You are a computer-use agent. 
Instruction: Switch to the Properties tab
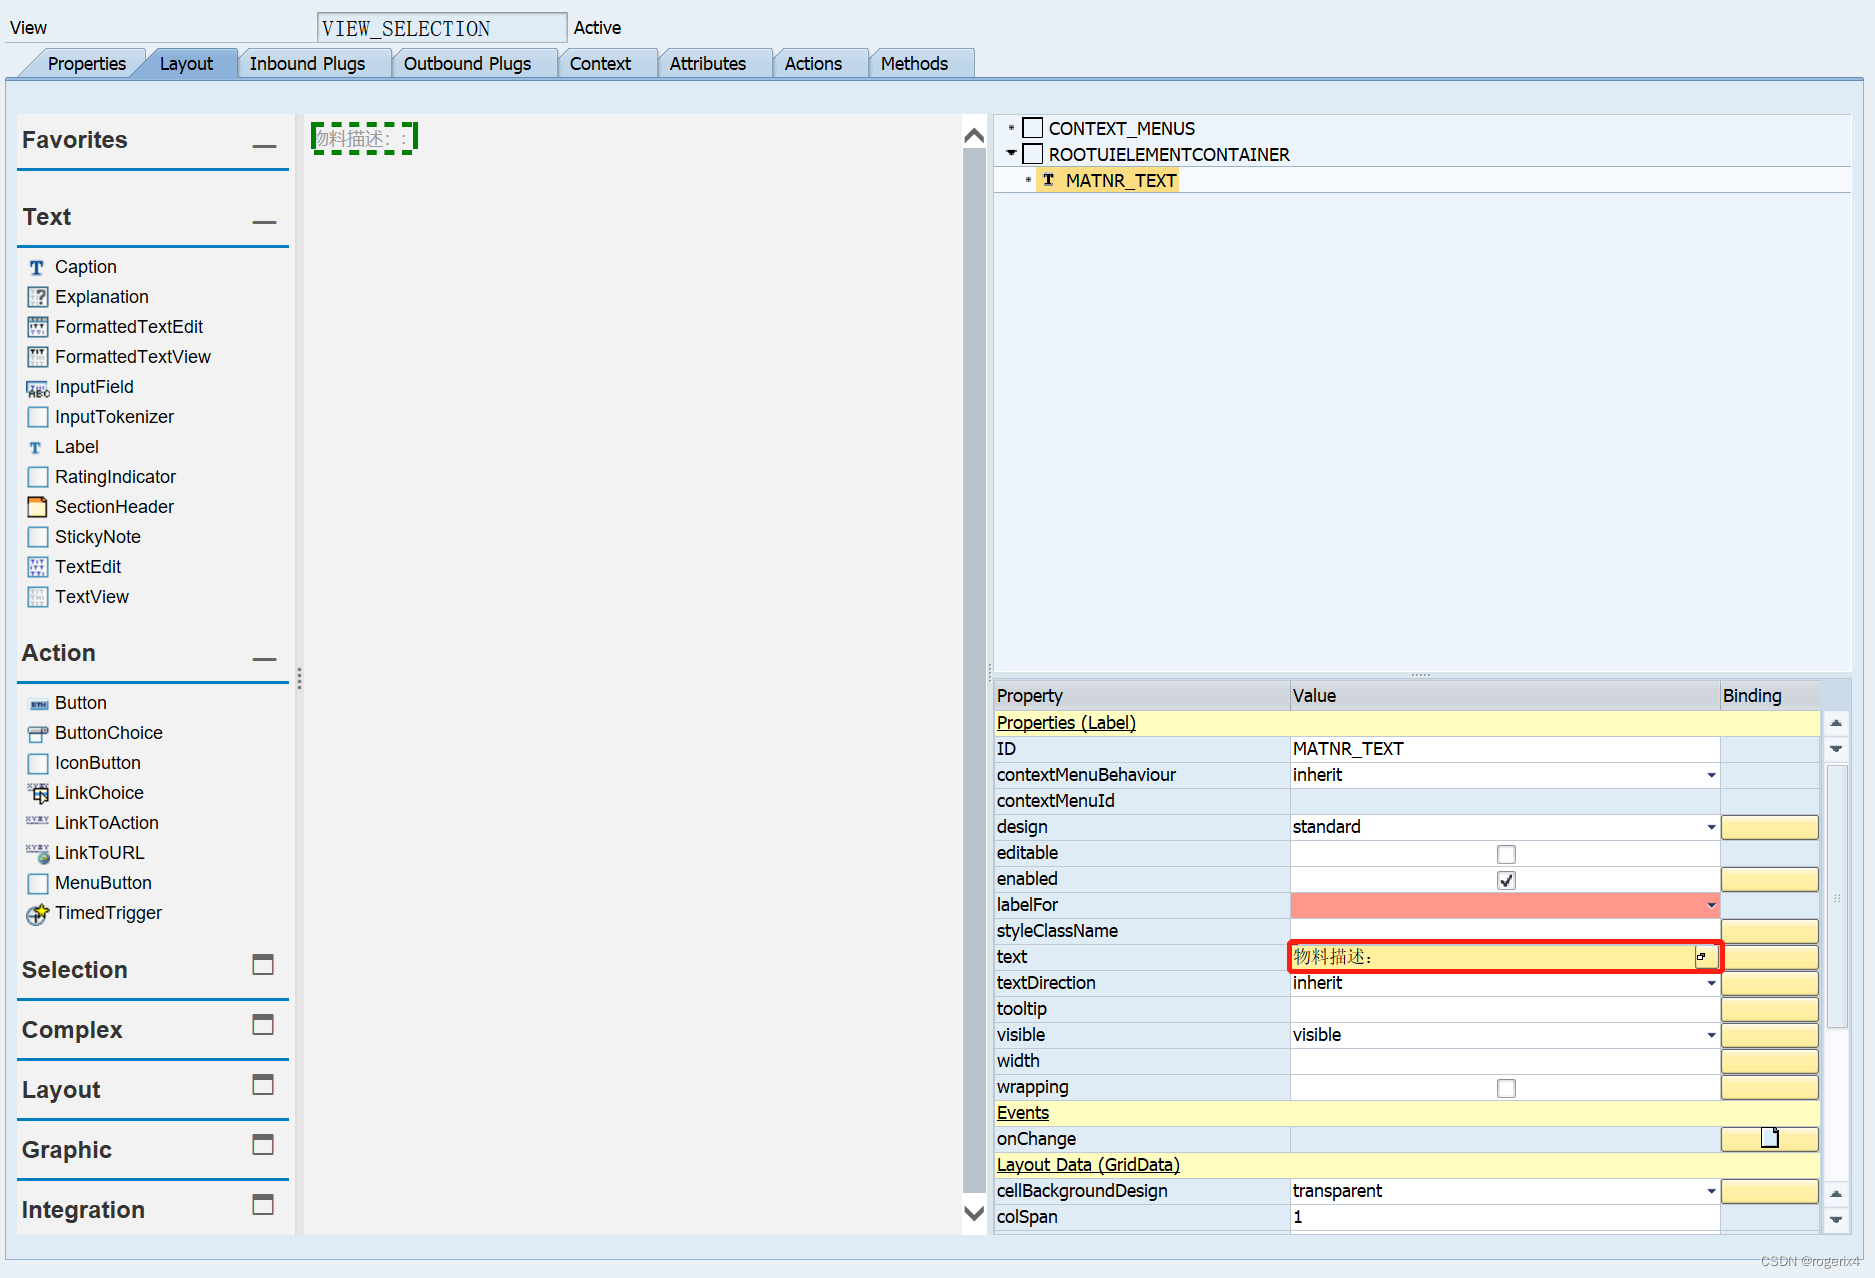86,64
